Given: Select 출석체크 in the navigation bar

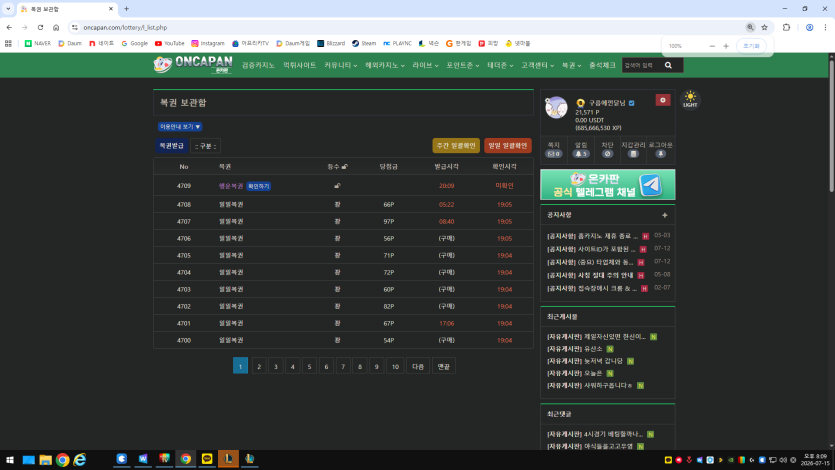Looking at the screenshot, I should 602,65.
